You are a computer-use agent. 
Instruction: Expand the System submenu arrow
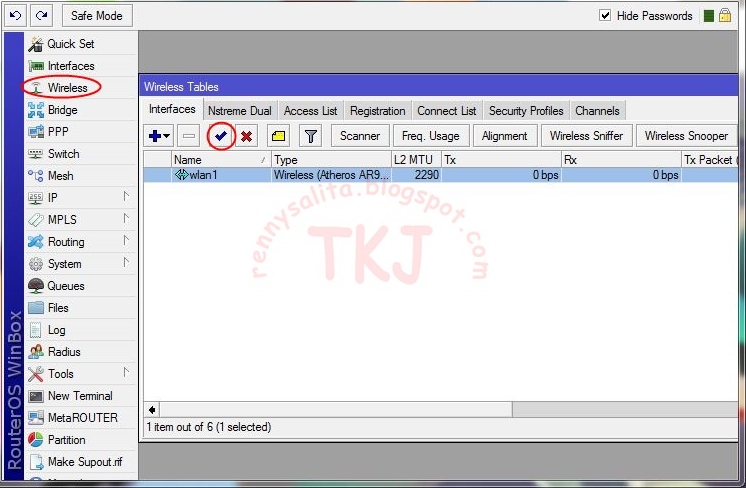(126, 262)
